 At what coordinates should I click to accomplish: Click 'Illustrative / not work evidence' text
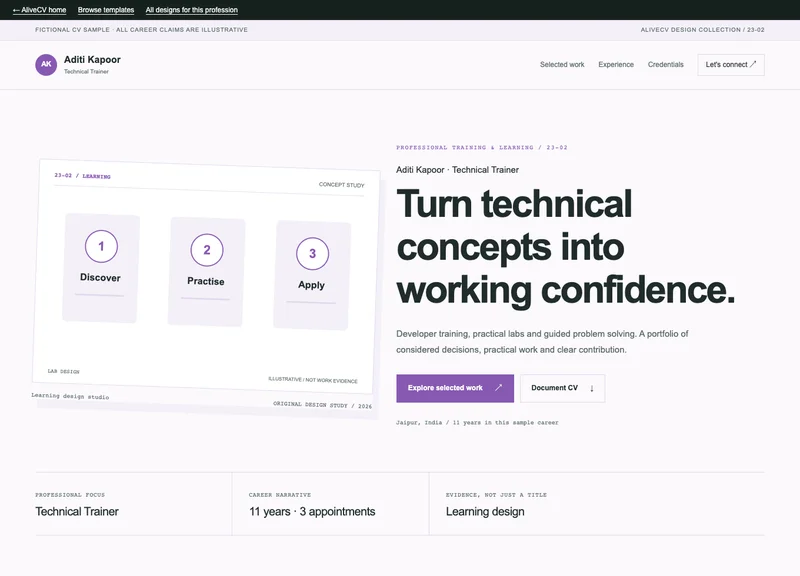[x=313, y=380]
